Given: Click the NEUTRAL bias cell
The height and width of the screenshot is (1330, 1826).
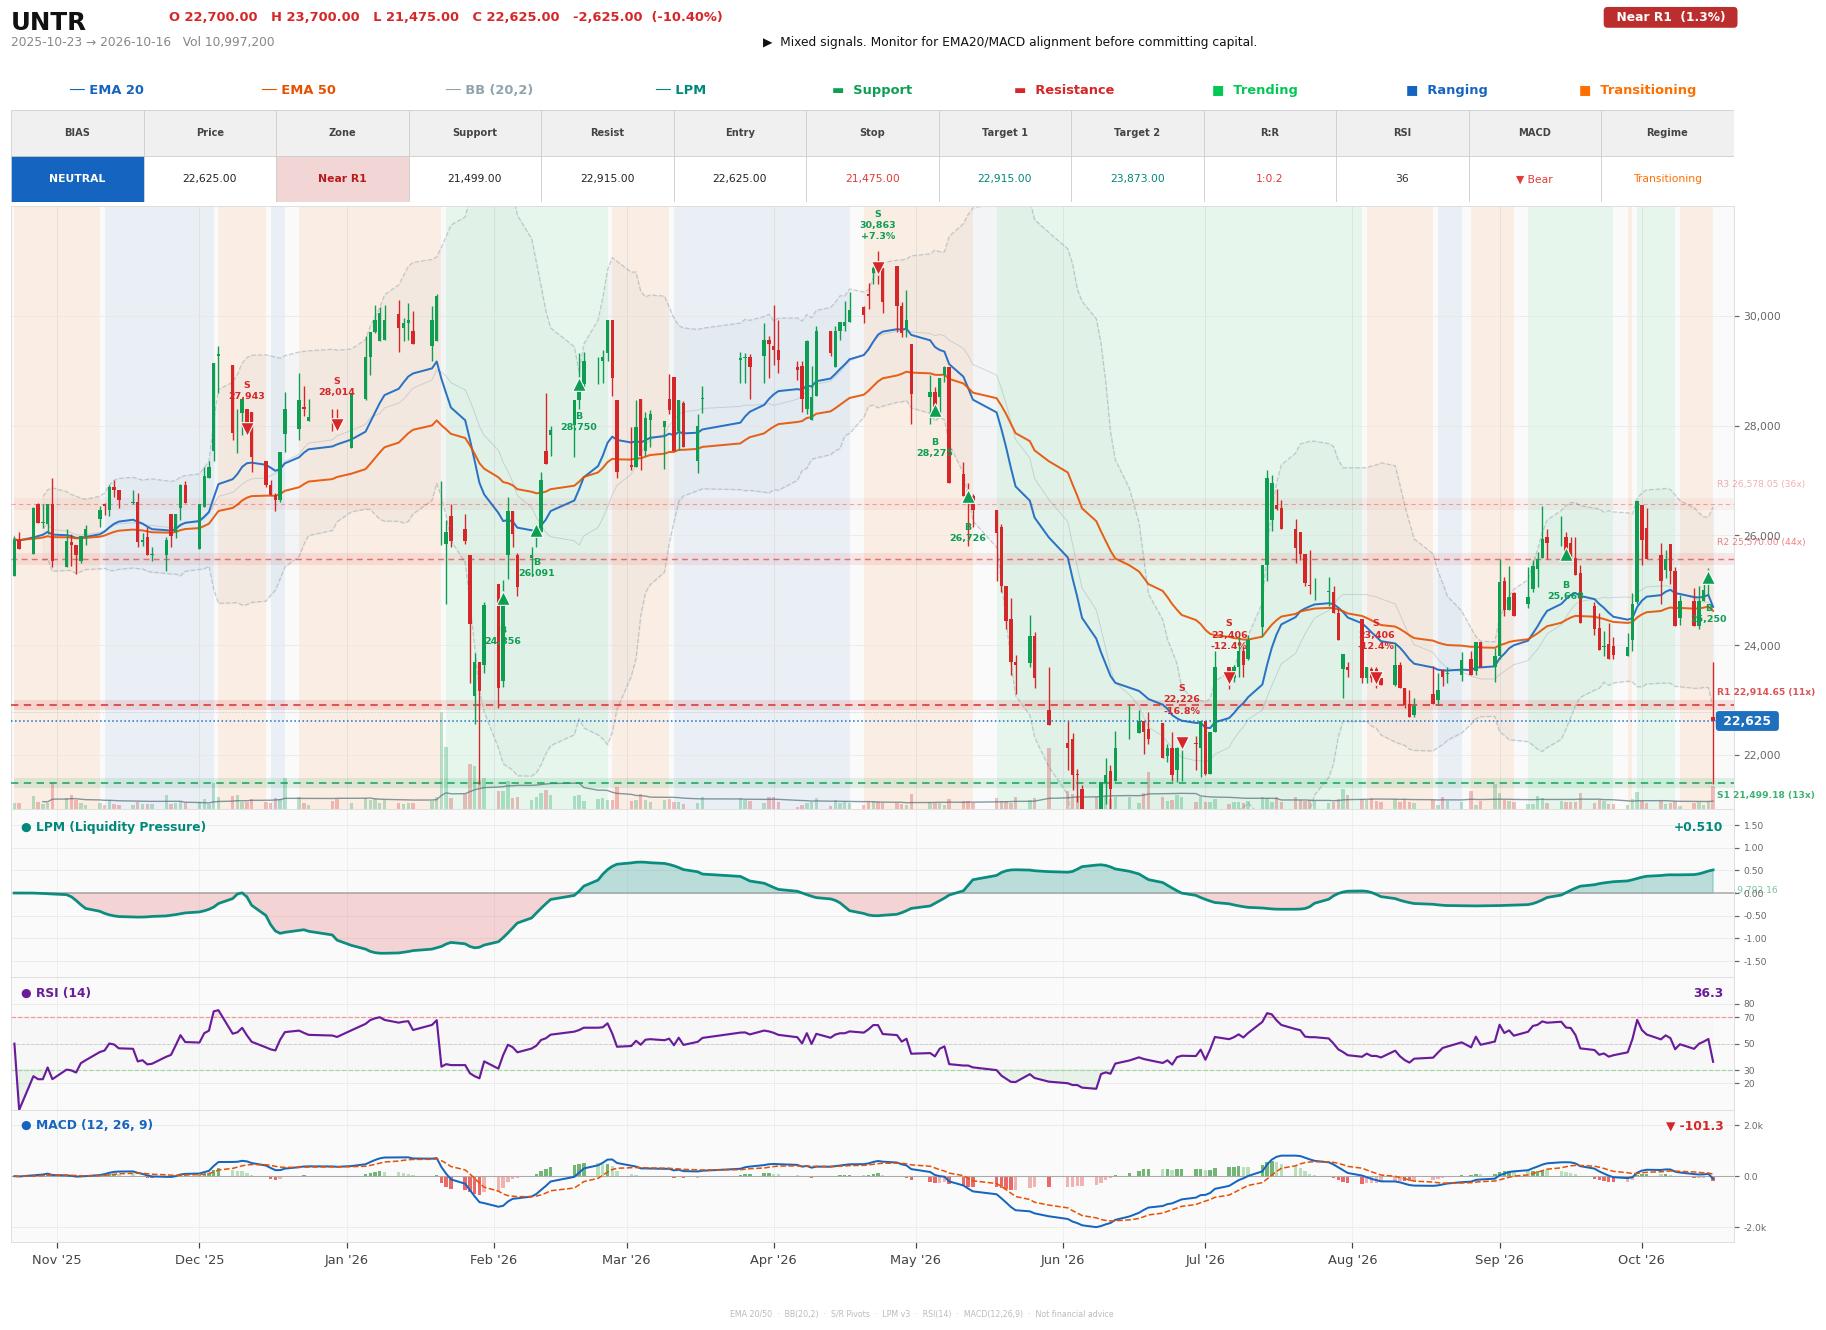Looking at the screenshot, I should point(77,179).
